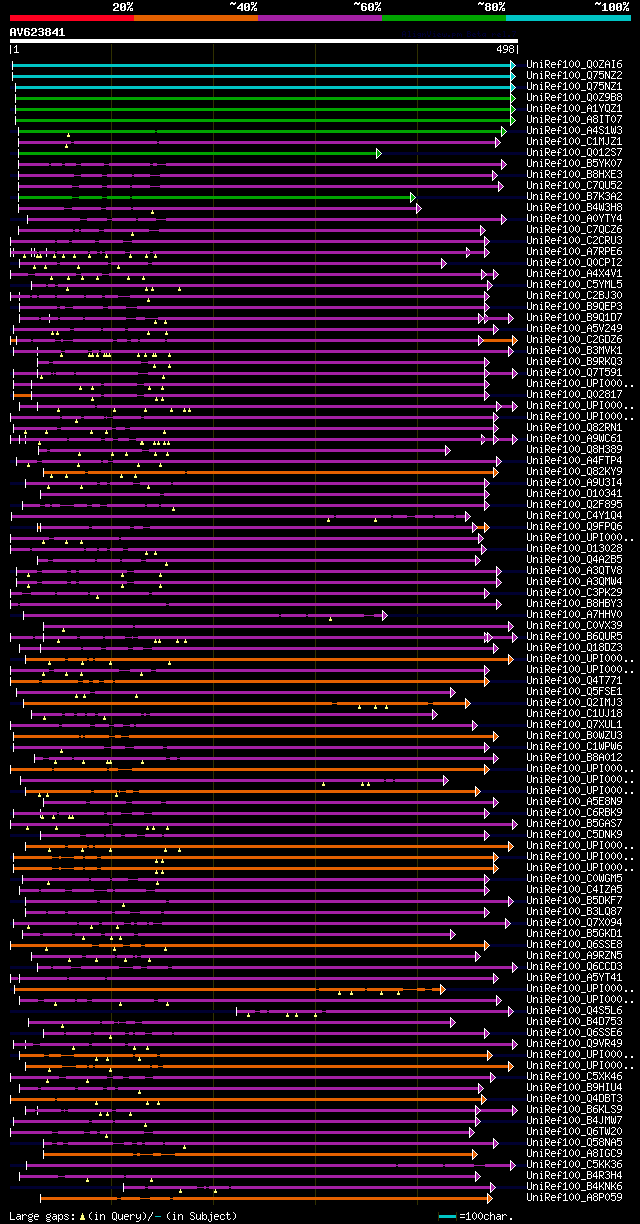Click label UniRef100_B8A012
The width and height of the screenshot is (640, 1224).
(574, 757)
